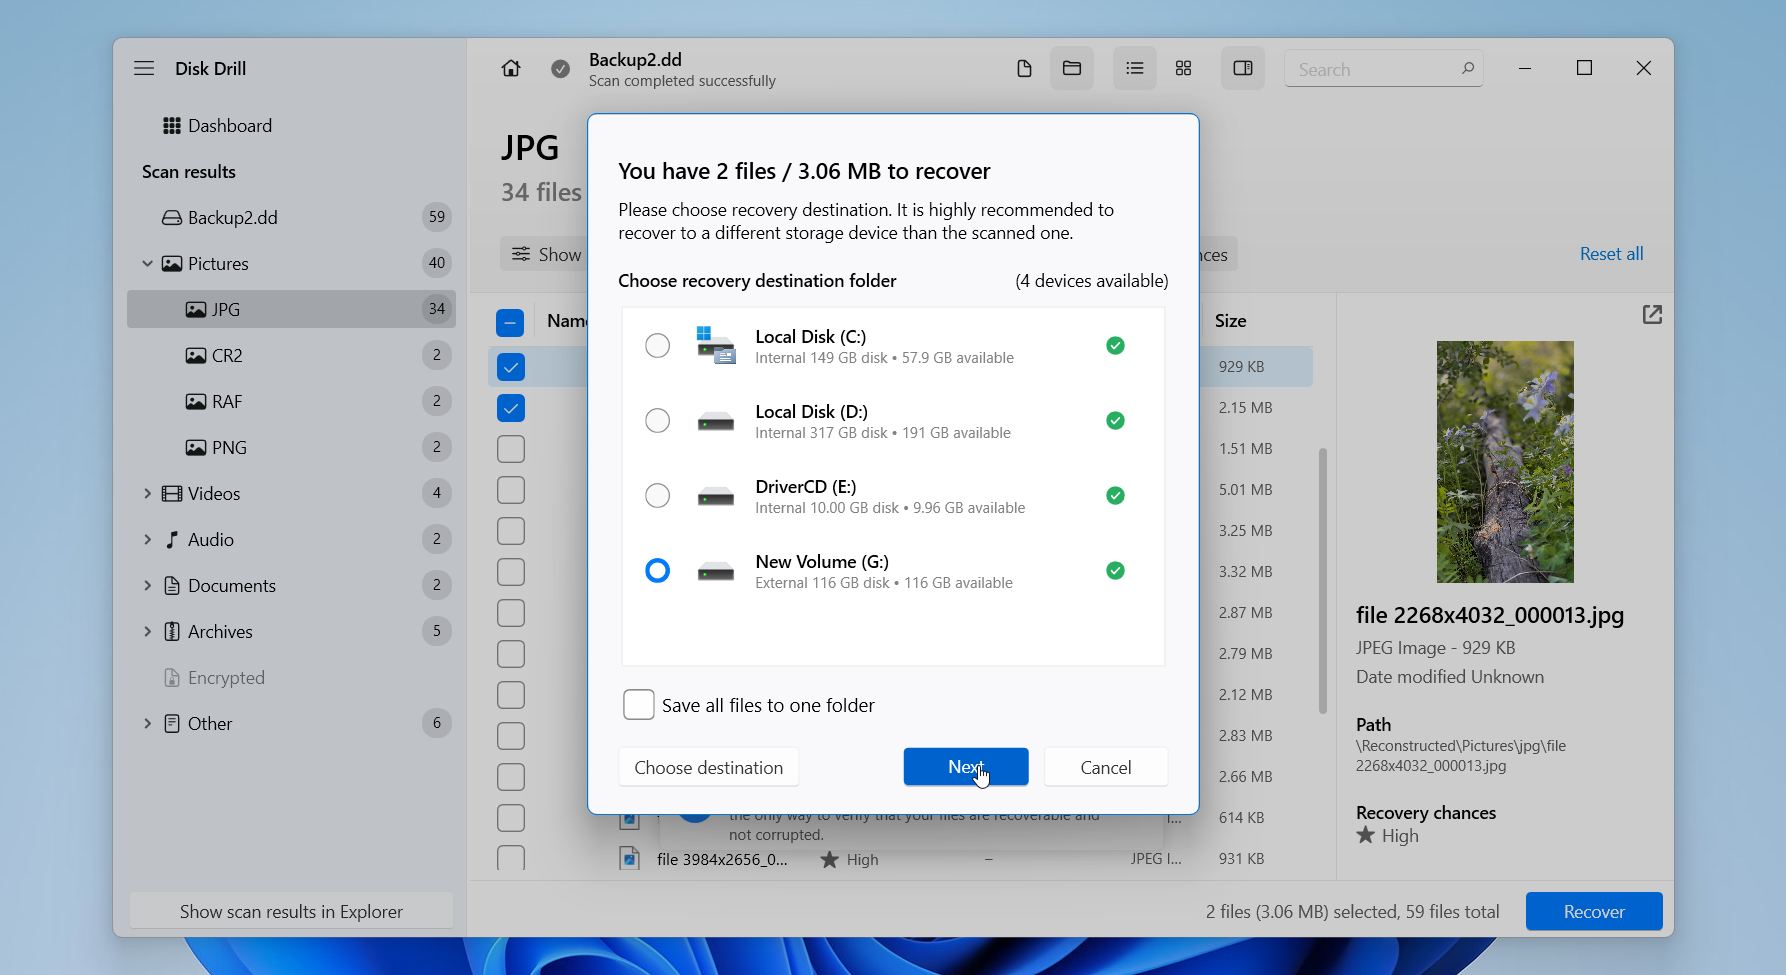Select Local Disk (D:) radio button
The image size is (1786, 975).
pyautogui.click(x=657, y=420)
